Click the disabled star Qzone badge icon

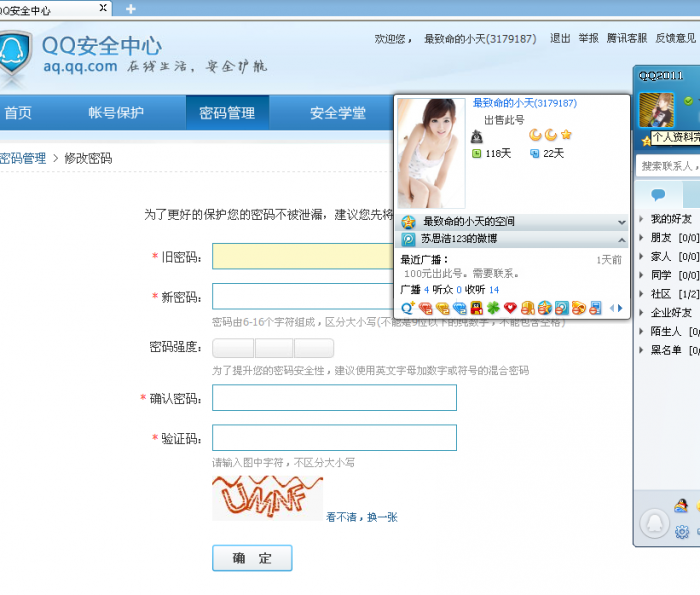[x=545, y=308]
